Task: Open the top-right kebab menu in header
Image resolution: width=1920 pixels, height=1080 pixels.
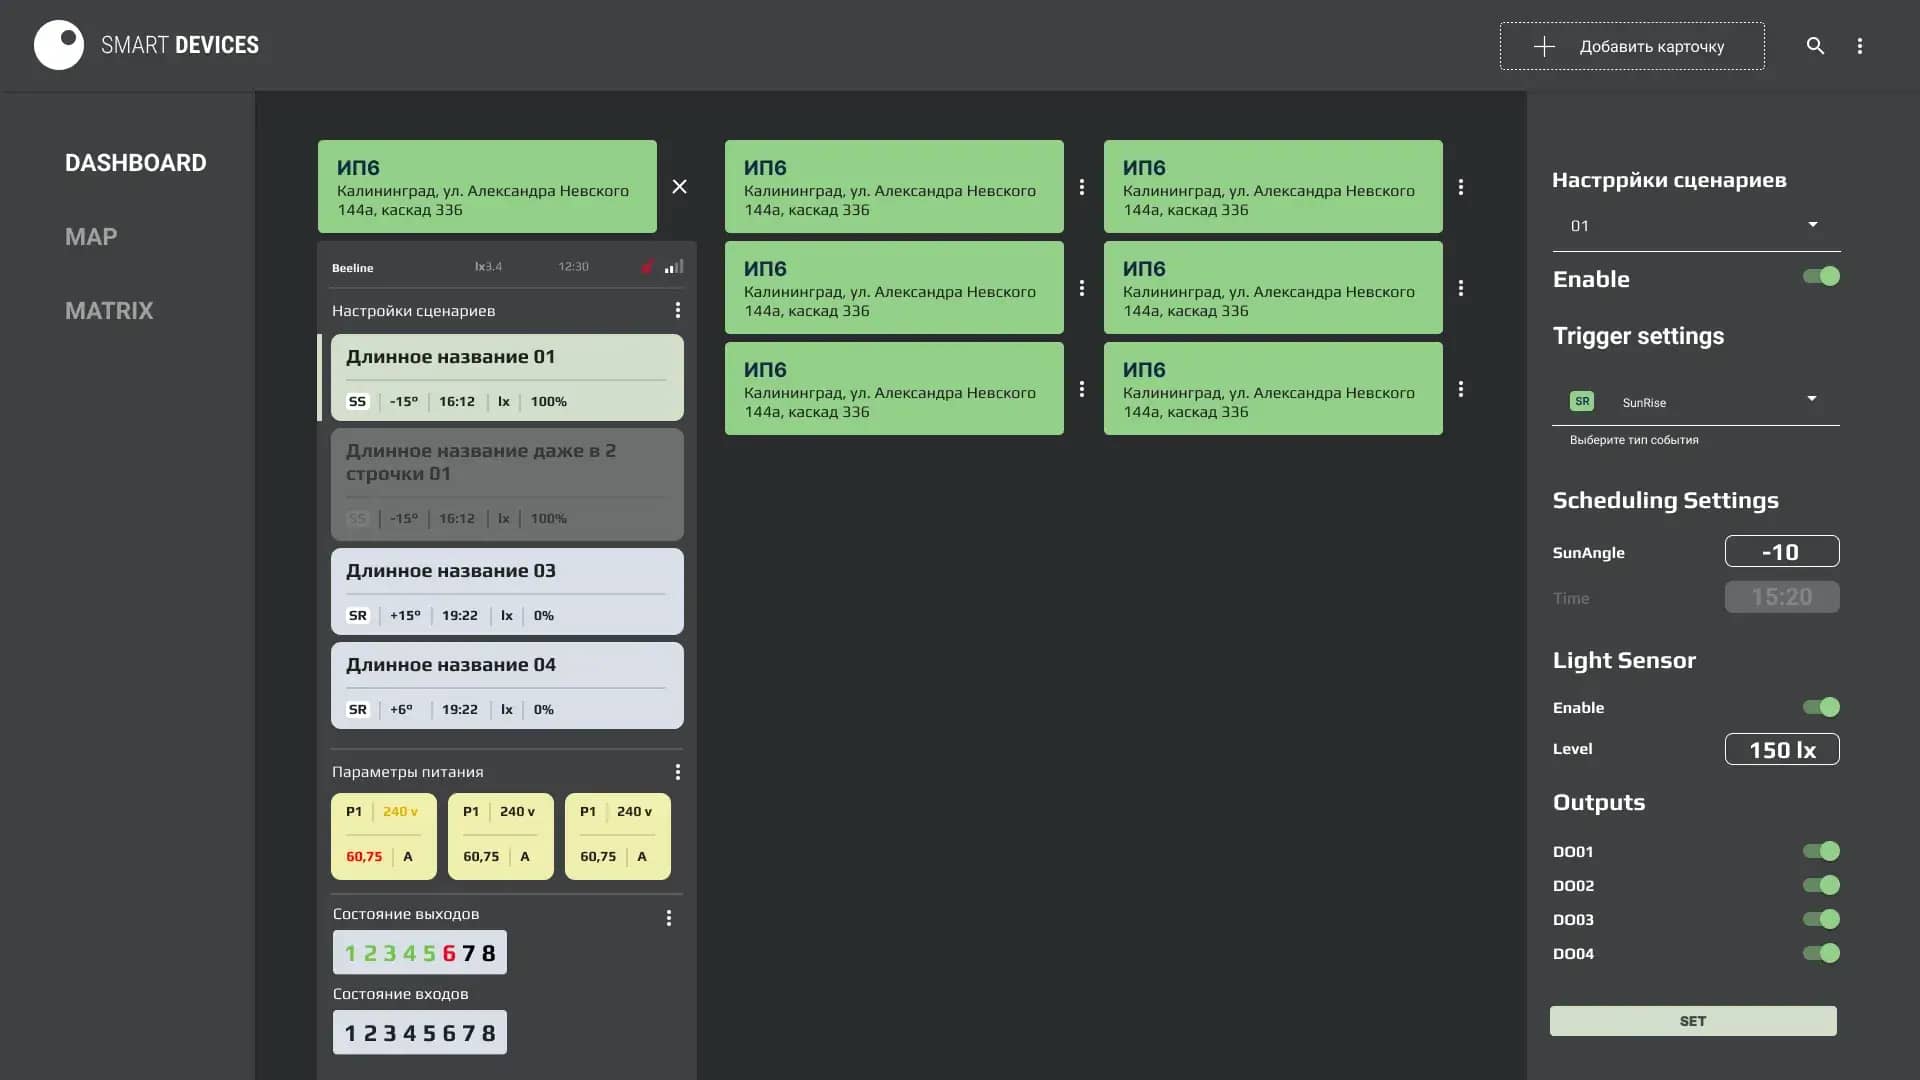Action: (1859, 46)
